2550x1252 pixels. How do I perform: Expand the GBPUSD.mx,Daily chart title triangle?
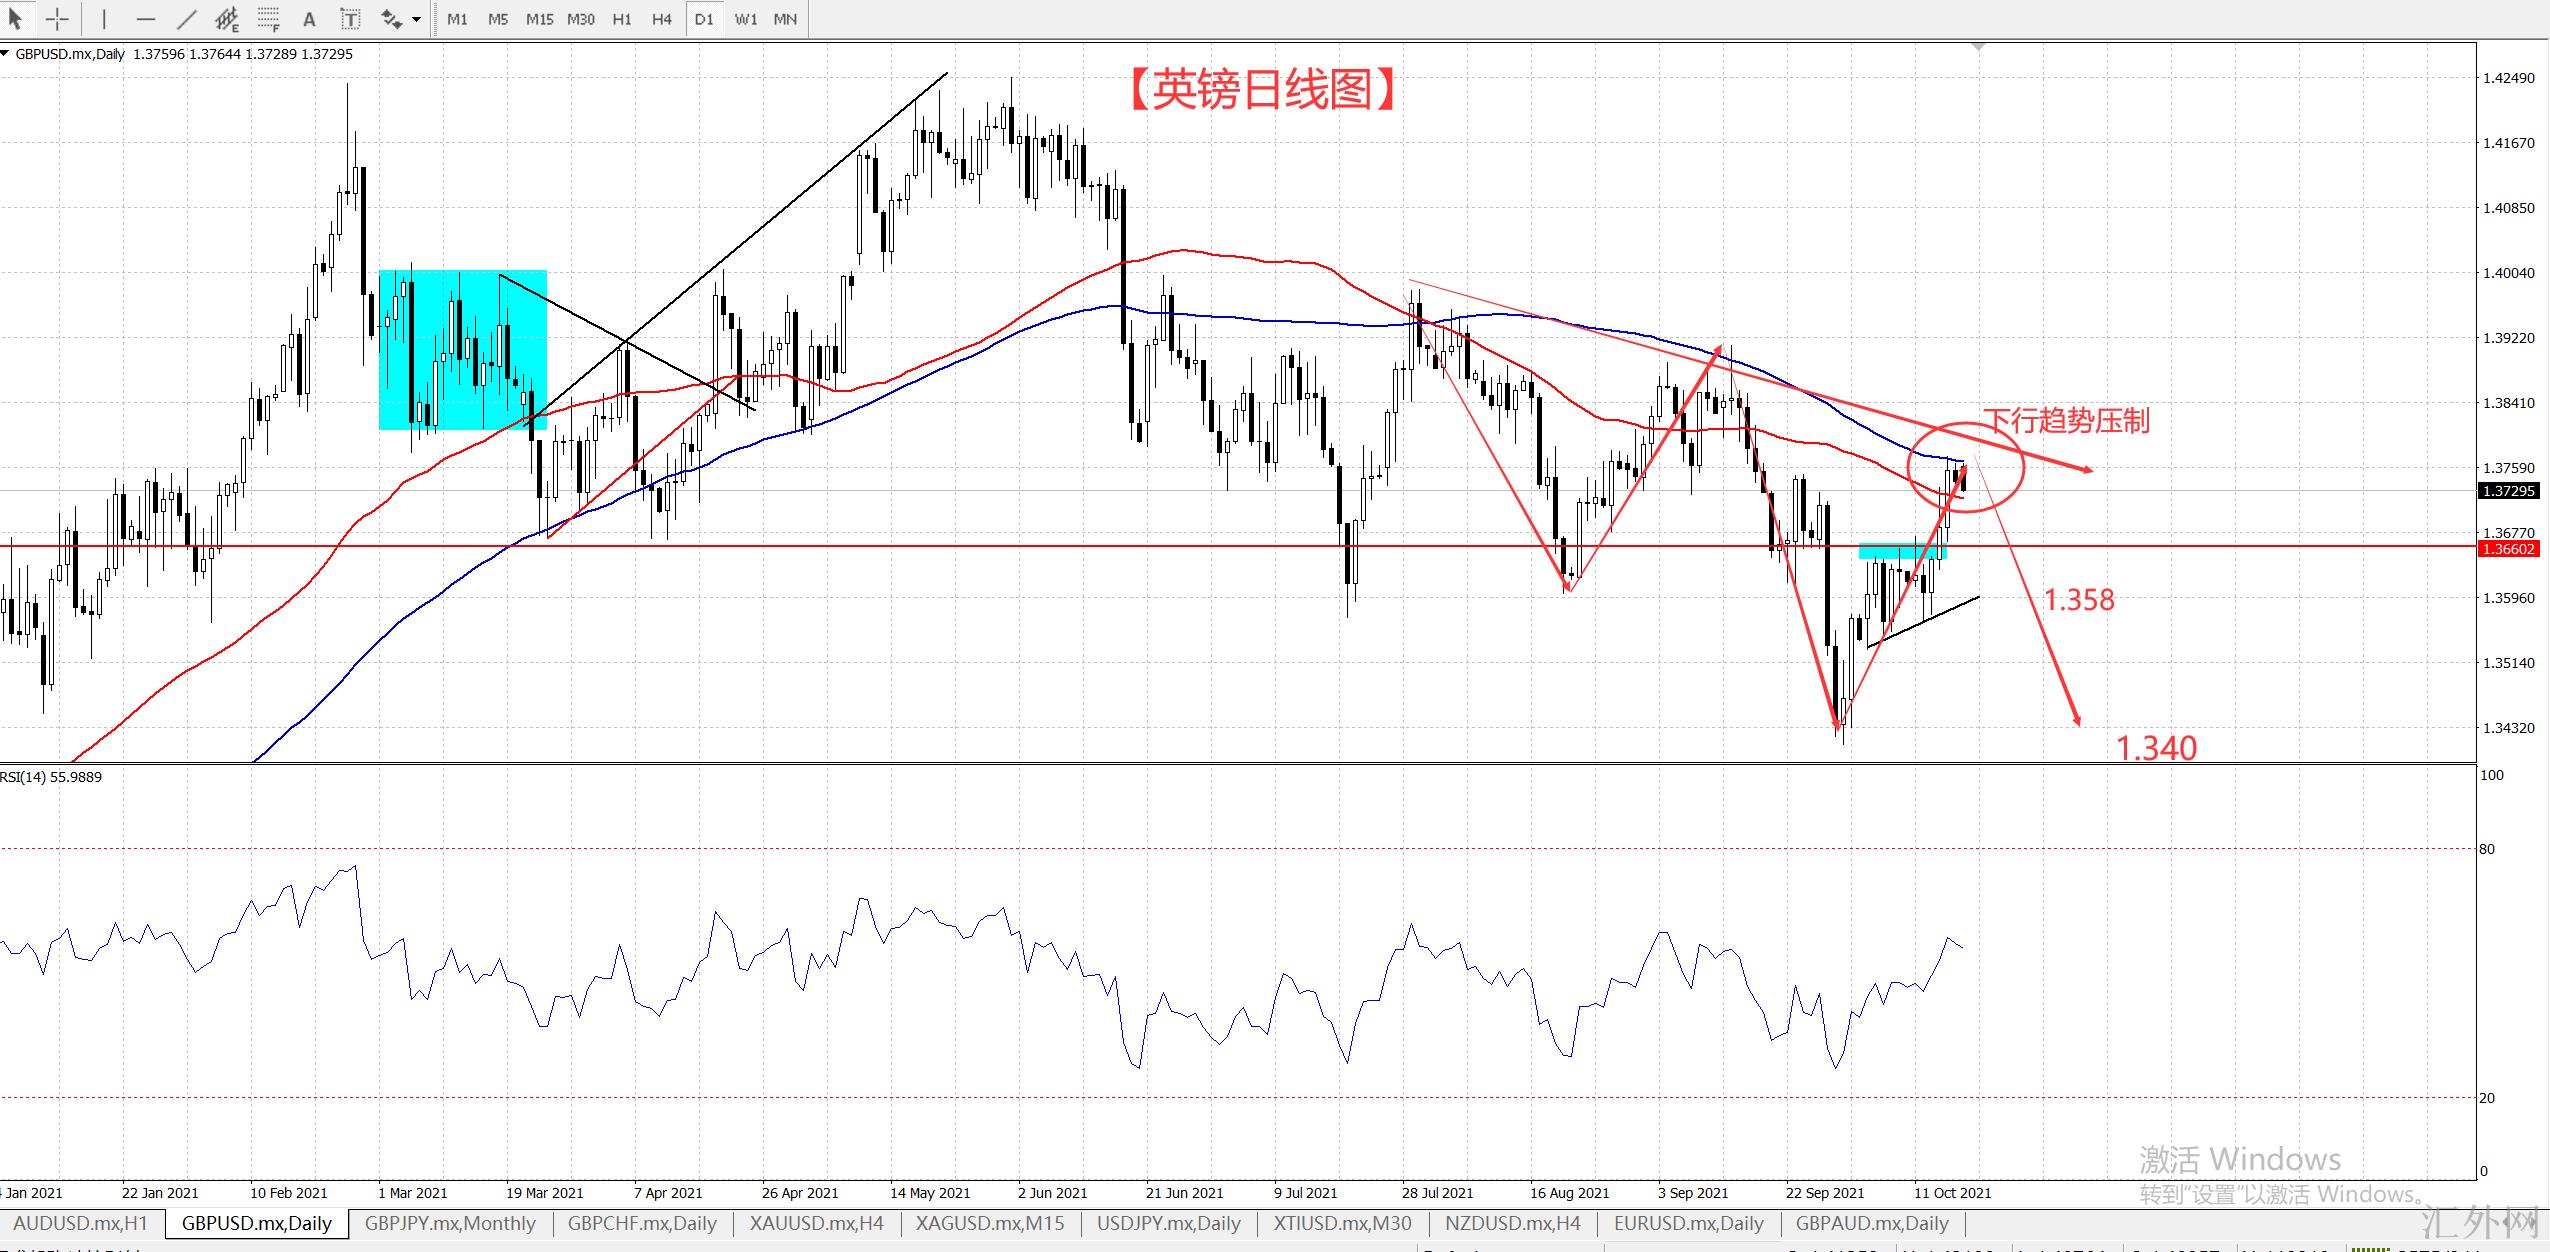click(6, 54)
